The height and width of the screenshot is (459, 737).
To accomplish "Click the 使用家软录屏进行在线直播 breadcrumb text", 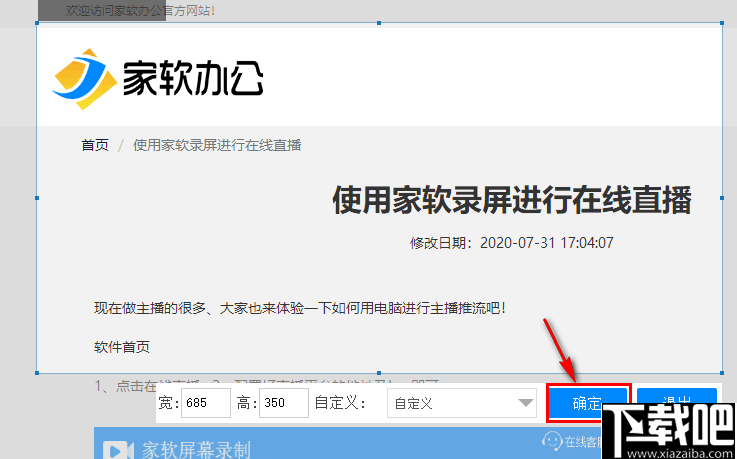I will [217, 145].
